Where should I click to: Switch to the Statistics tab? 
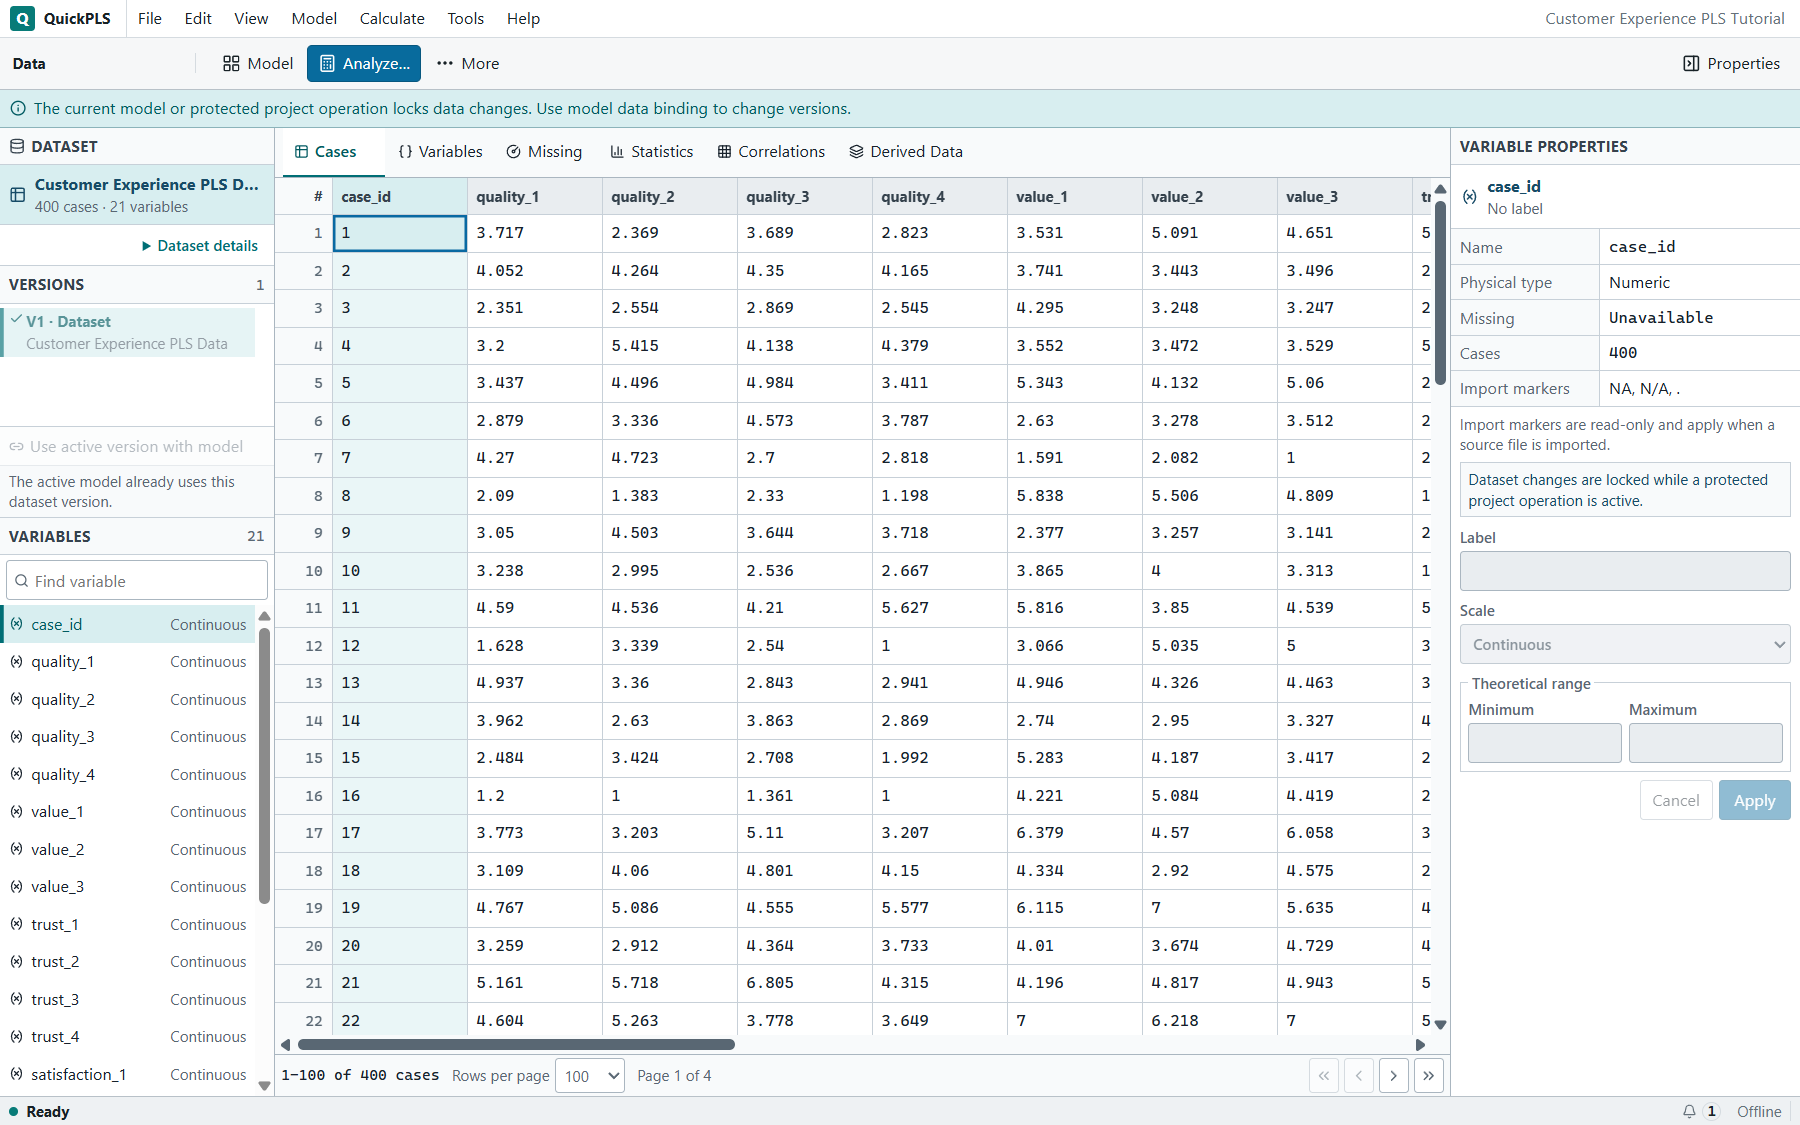pos(652,151)
